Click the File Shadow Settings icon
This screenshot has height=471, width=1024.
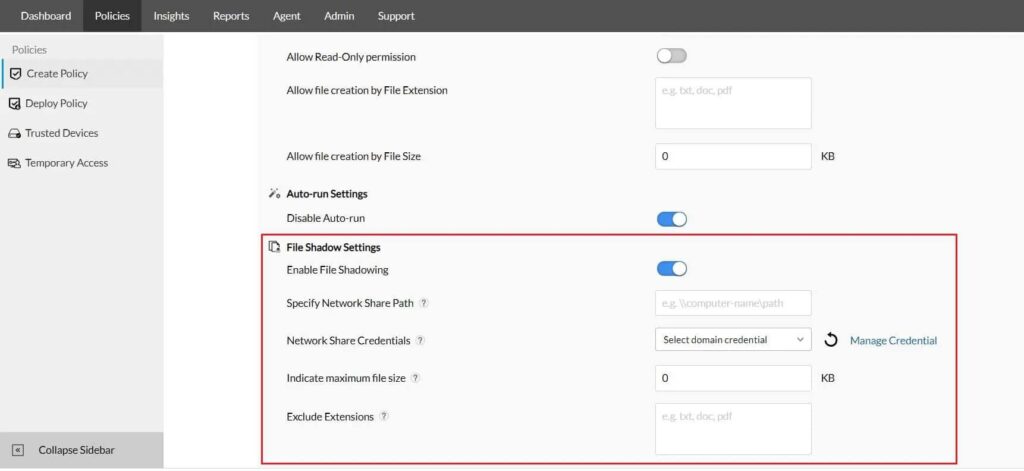point(274,247)
